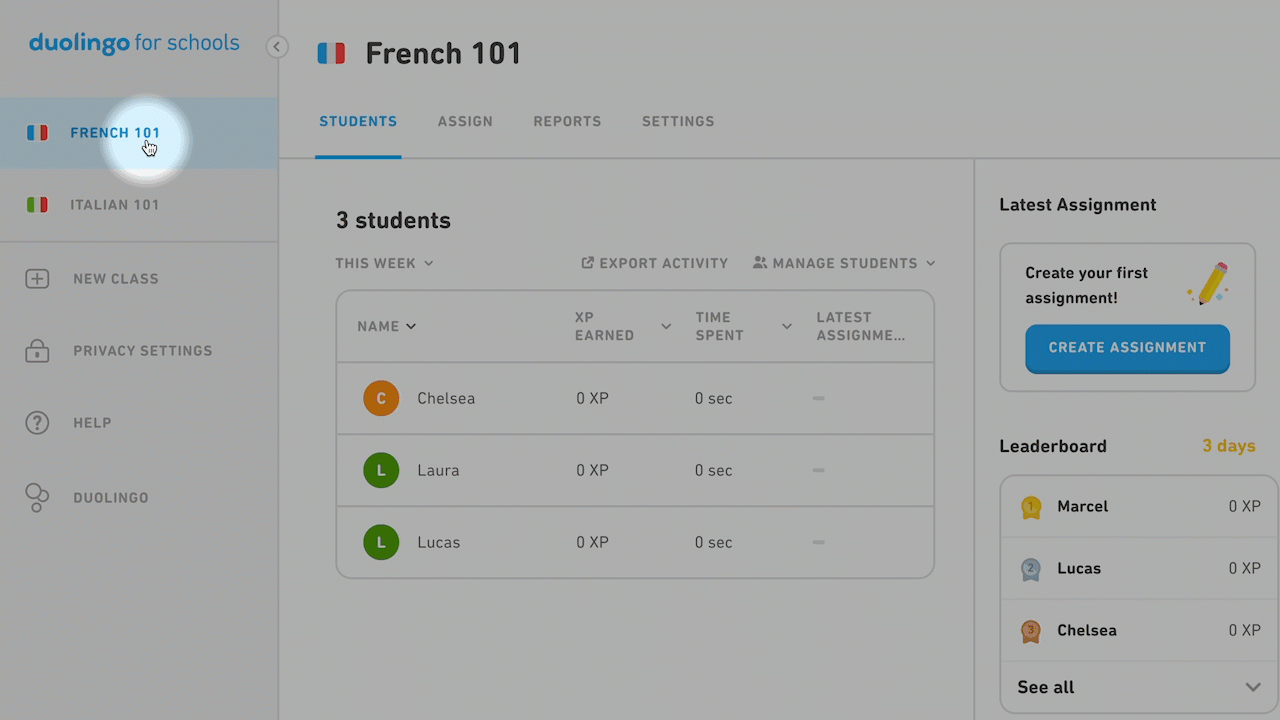Open Privacy Settings lock icon
The width and height of the screenshot is (1280, 720).
pos(37,351)
